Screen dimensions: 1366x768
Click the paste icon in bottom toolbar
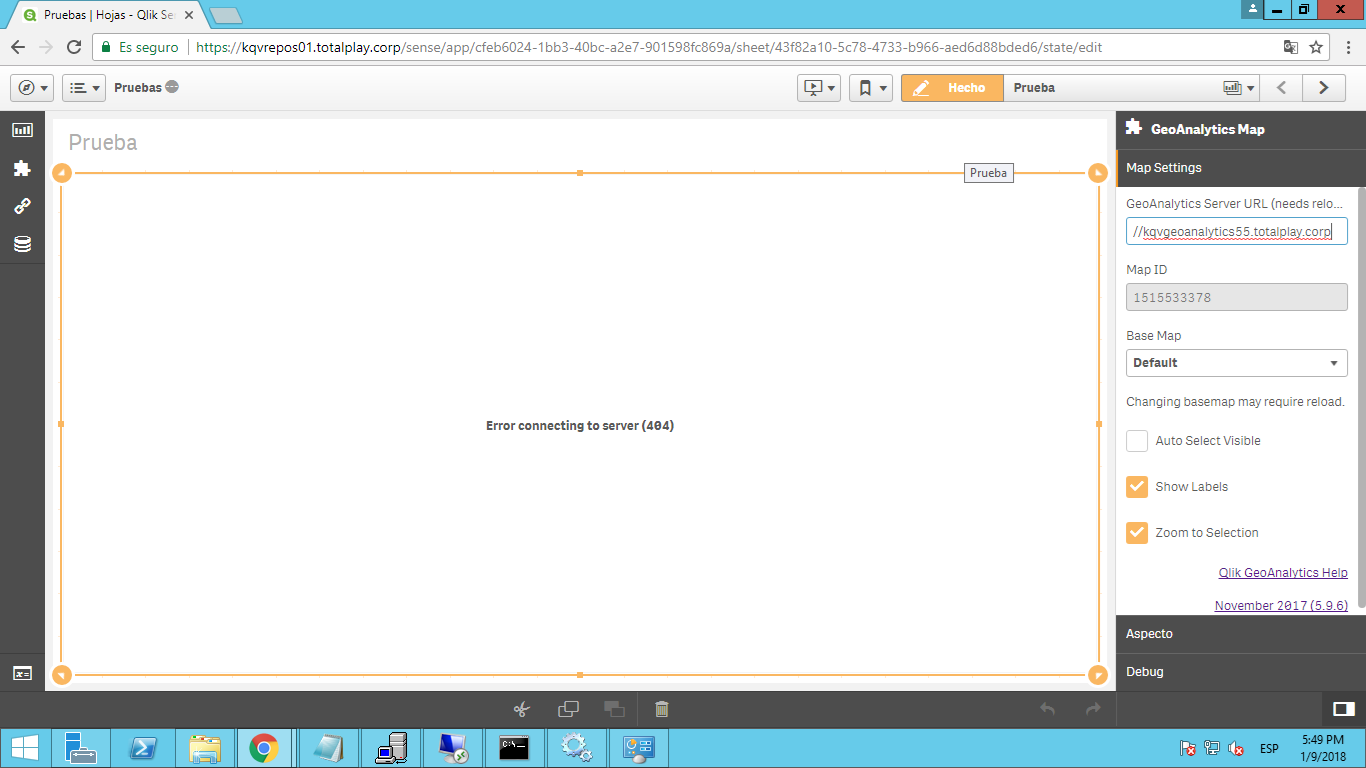[614, 709]
